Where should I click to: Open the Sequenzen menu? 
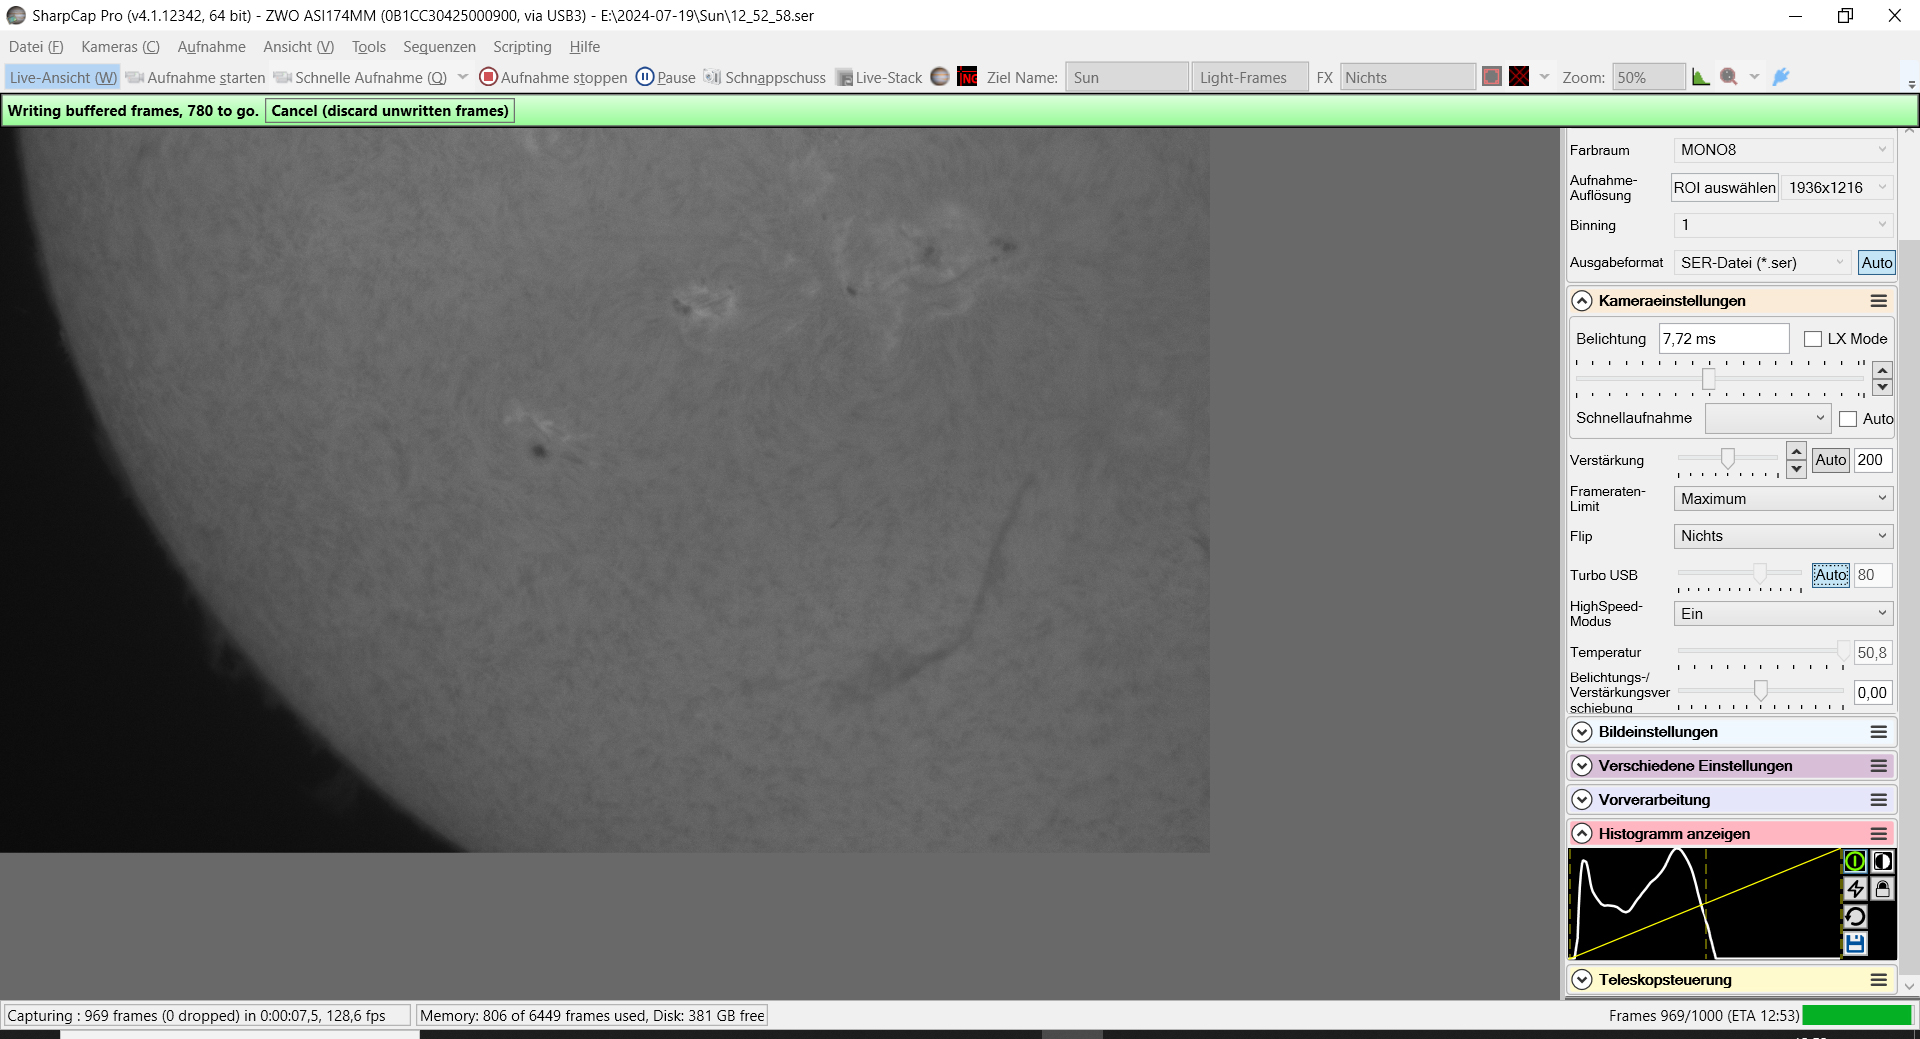[x=439, y=47]
